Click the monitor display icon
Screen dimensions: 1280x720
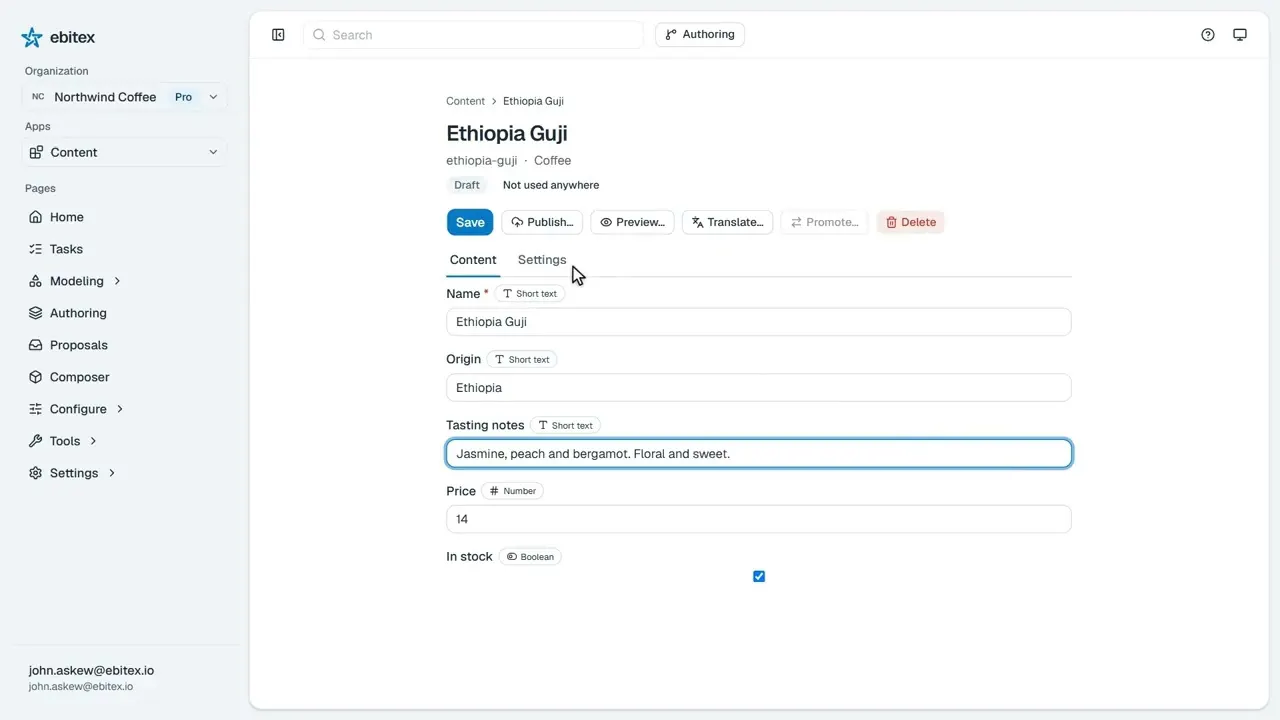pyautogui.click(x=1240, y=35)
